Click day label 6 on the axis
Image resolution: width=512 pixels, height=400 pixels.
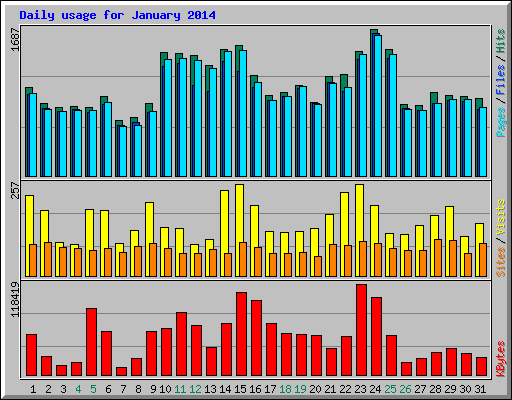[108, 389]
